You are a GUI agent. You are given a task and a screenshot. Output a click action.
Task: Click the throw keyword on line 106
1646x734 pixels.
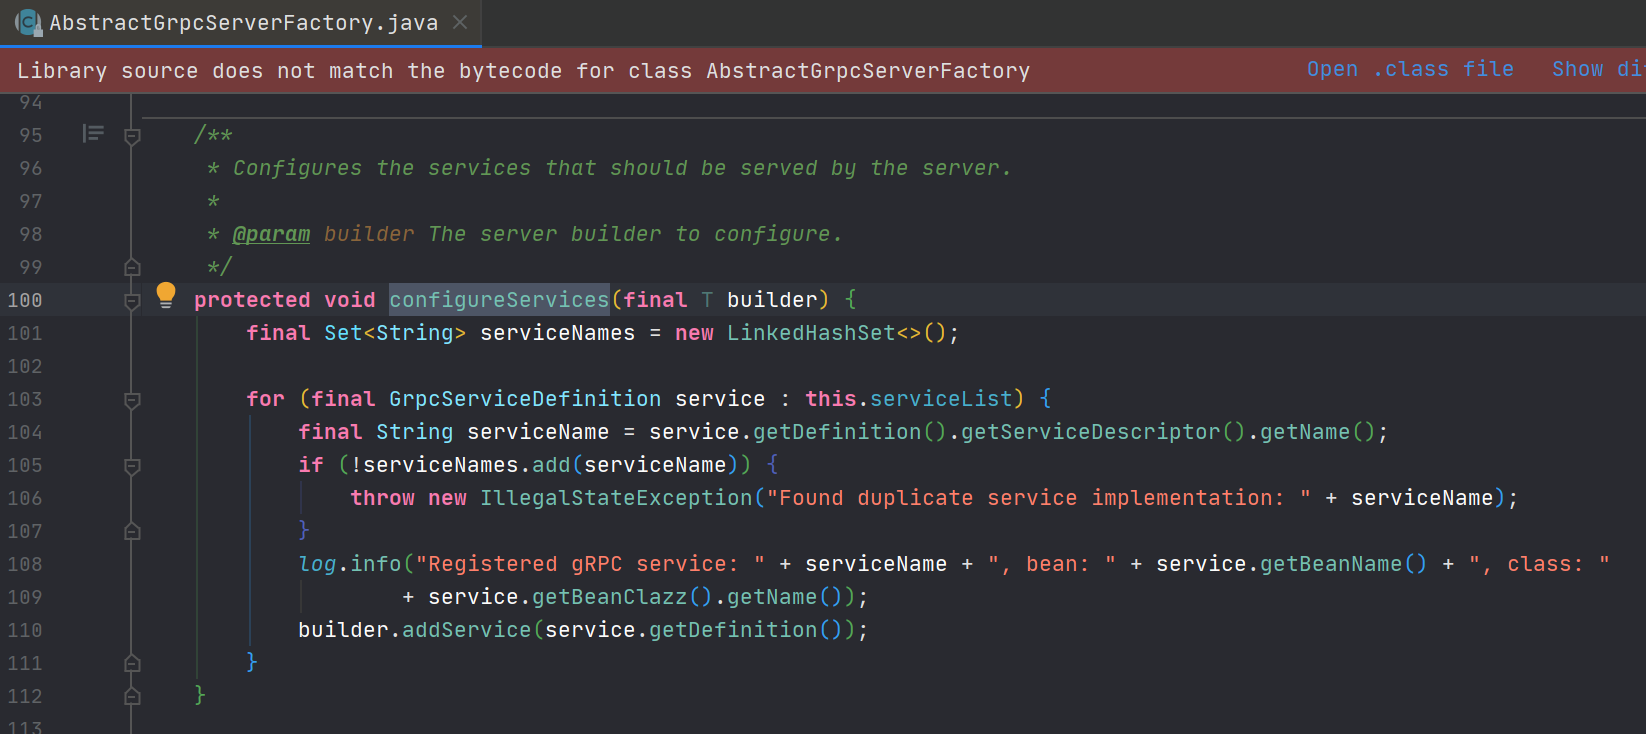[382, 498]
